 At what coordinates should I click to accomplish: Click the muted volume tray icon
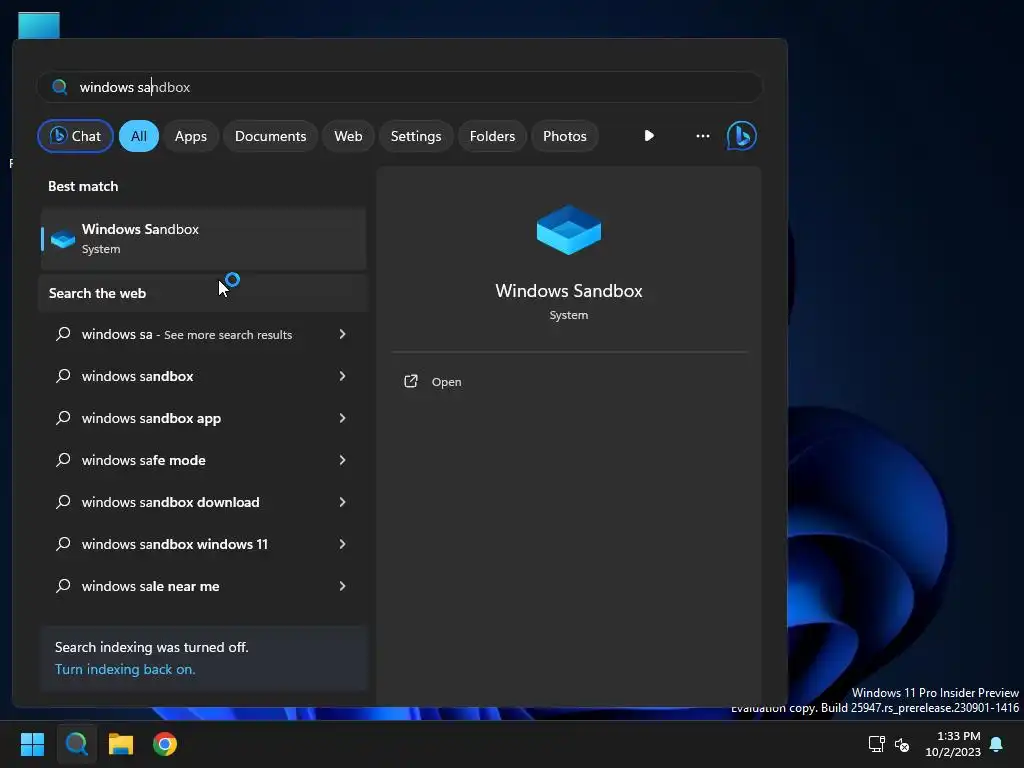pos(902,744)
